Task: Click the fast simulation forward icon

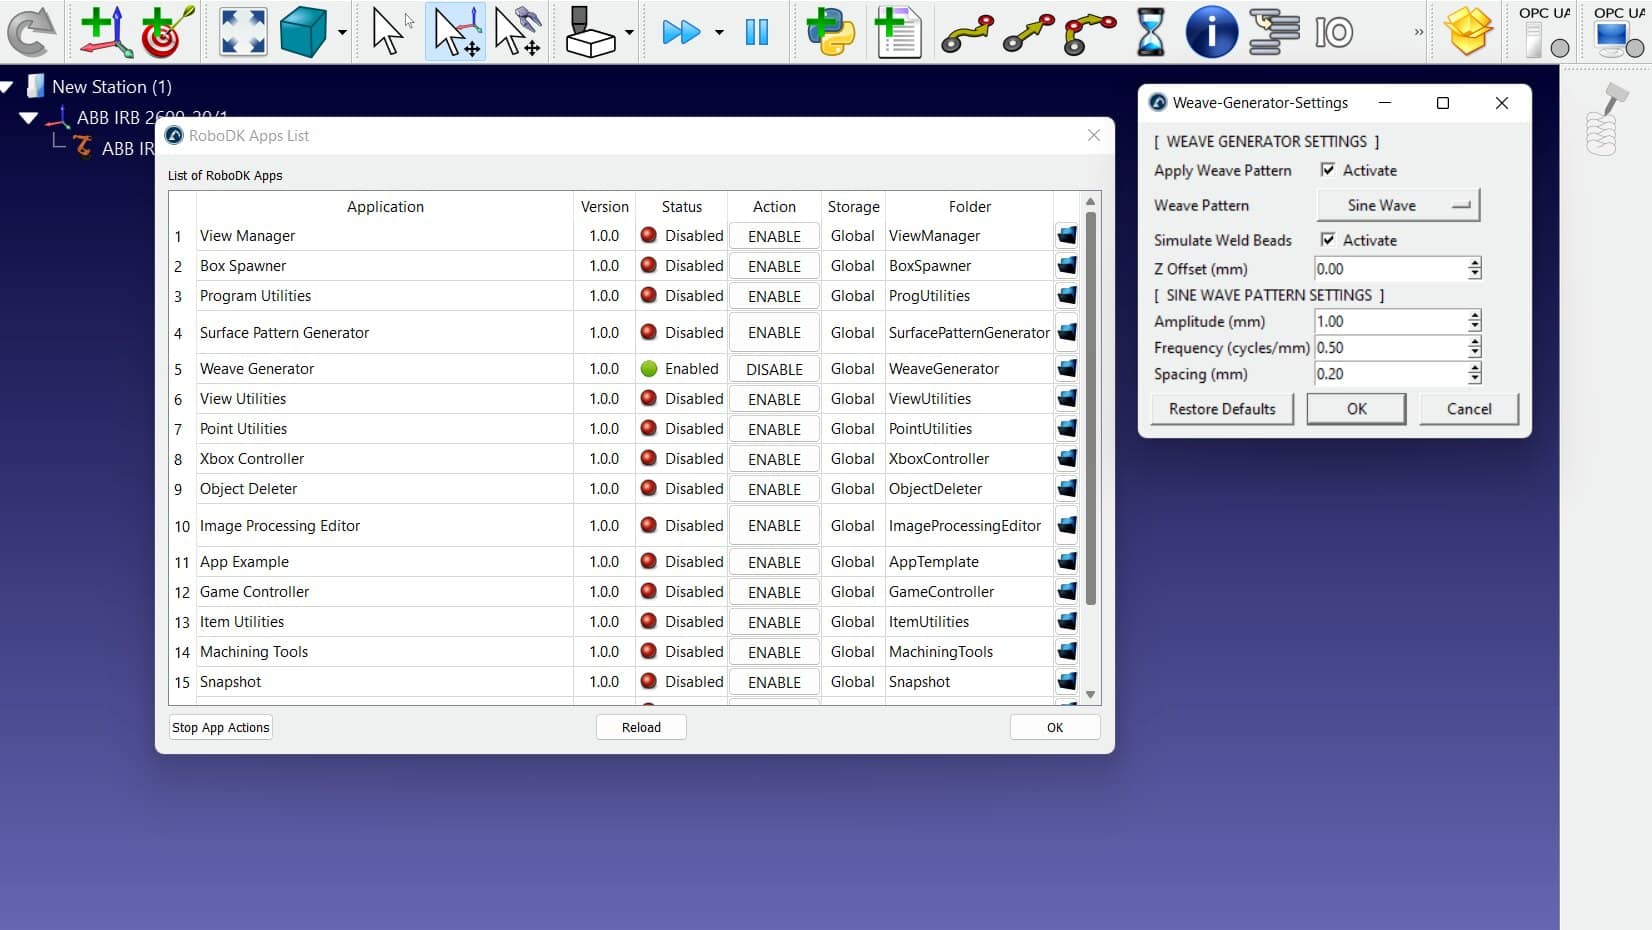Action: (681, 32)
